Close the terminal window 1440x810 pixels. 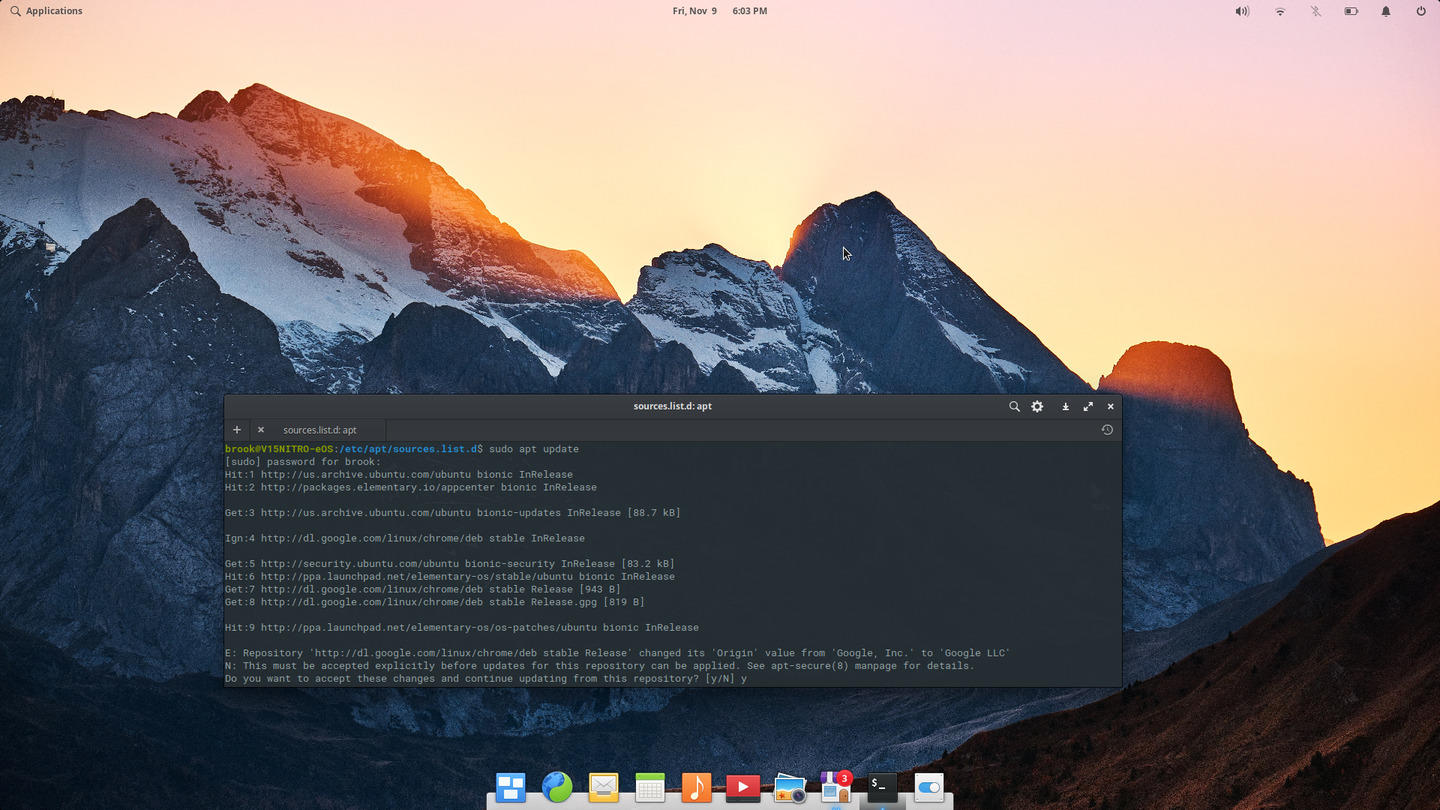pos(1110,406)
